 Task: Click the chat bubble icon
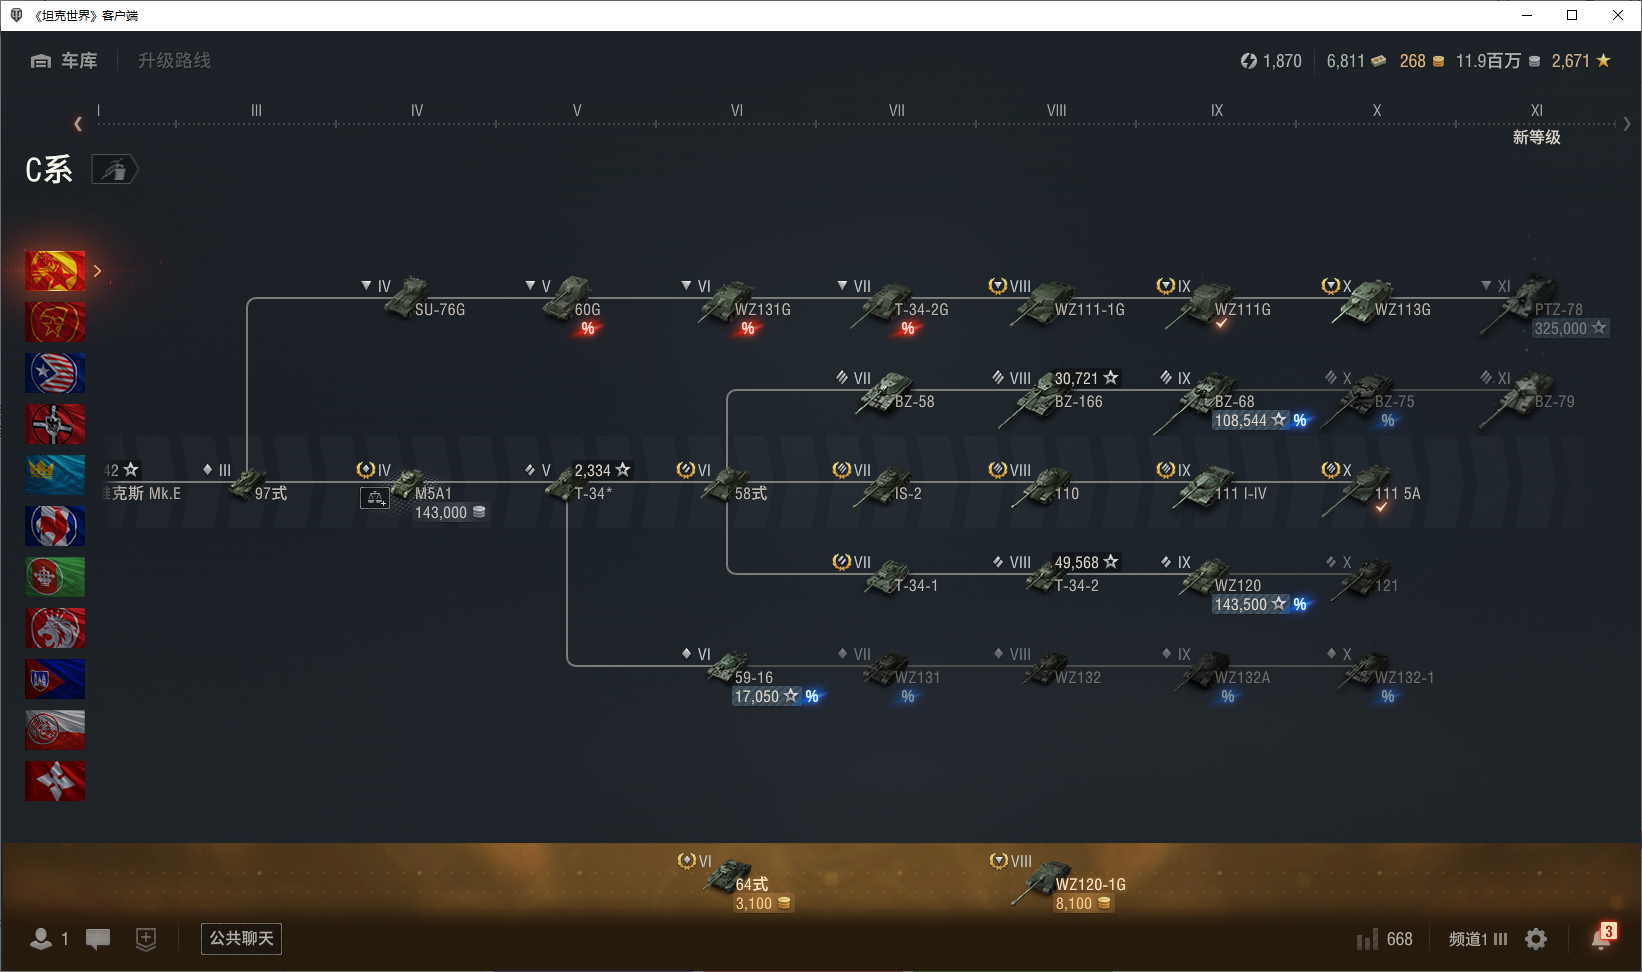(98, 939)
